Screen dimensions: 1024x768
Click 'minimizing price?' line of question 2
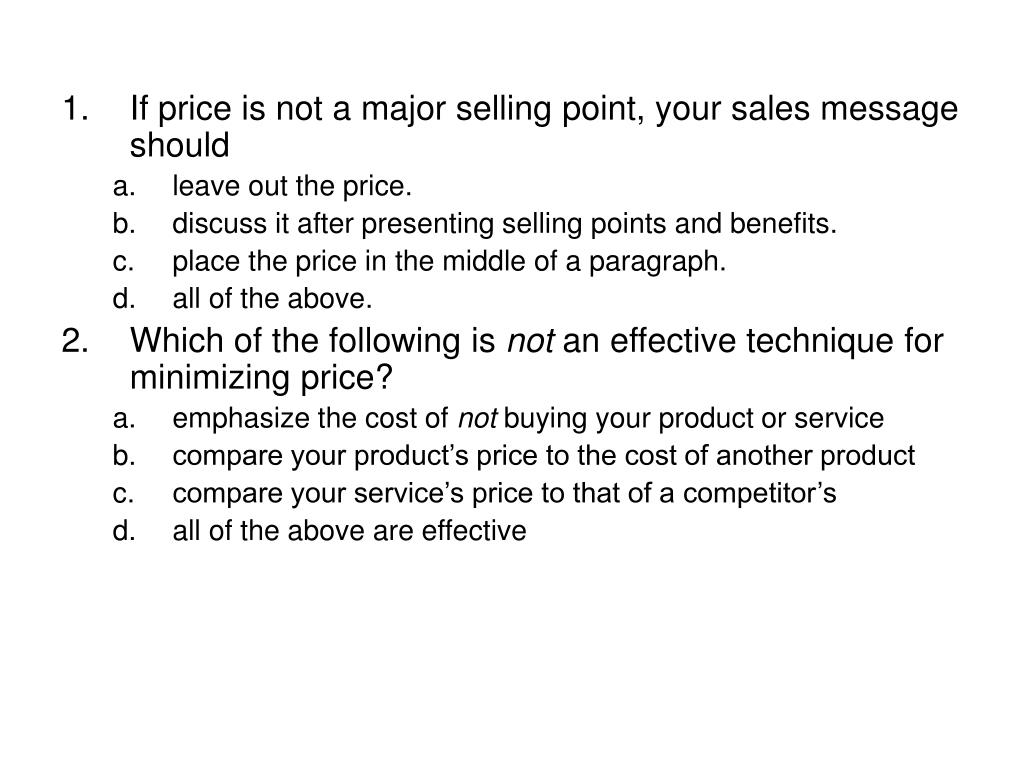point(261,377)
